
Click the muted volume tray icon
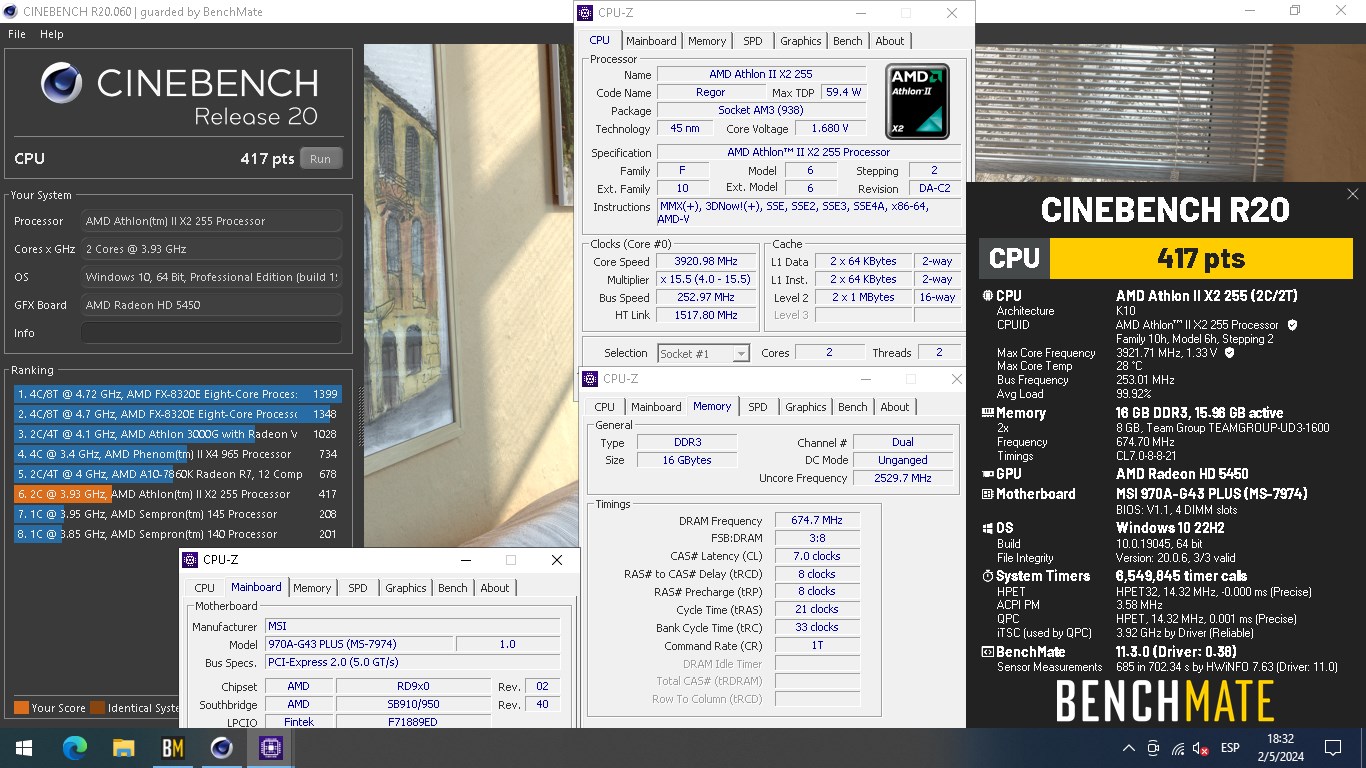(1201, 748)
